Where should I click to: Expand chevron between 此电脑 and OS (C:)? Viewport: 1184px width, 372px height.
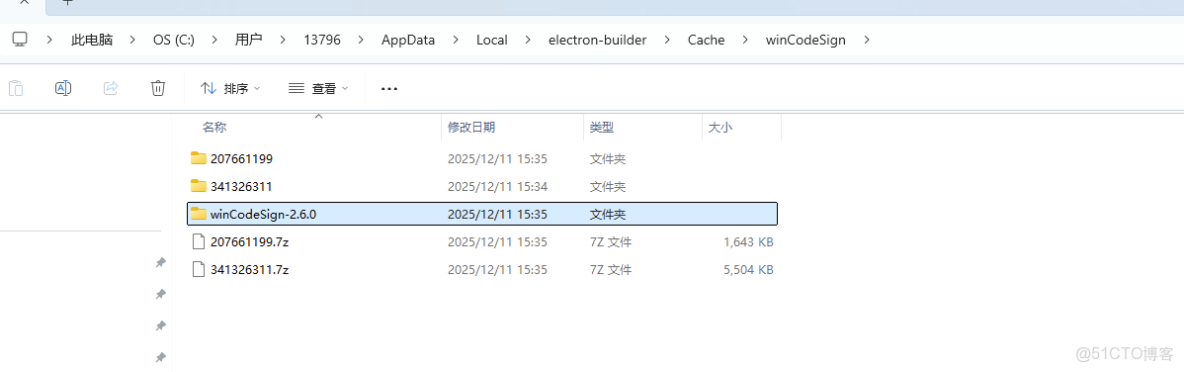tap(134, 40)
